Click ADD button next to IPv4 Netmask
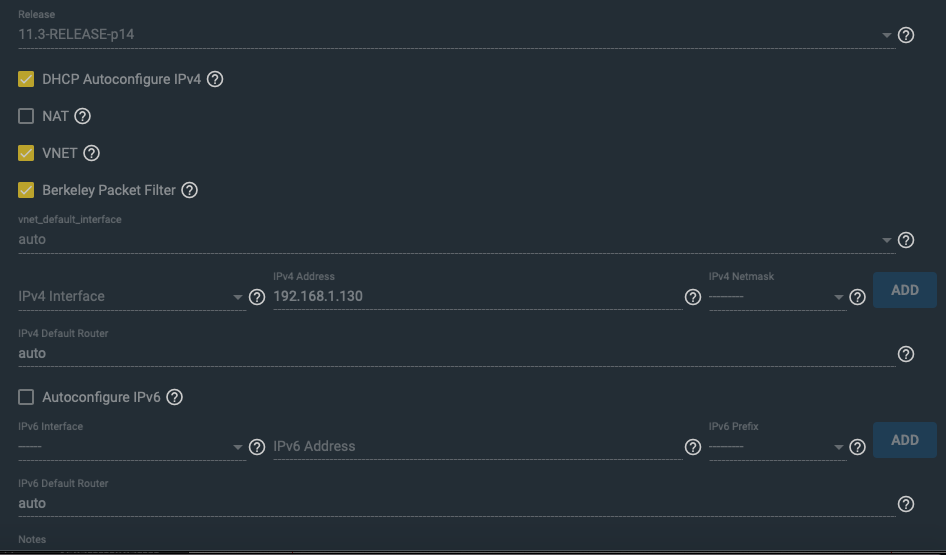Screen dimensions: 946x555 (x=904, y=290)
